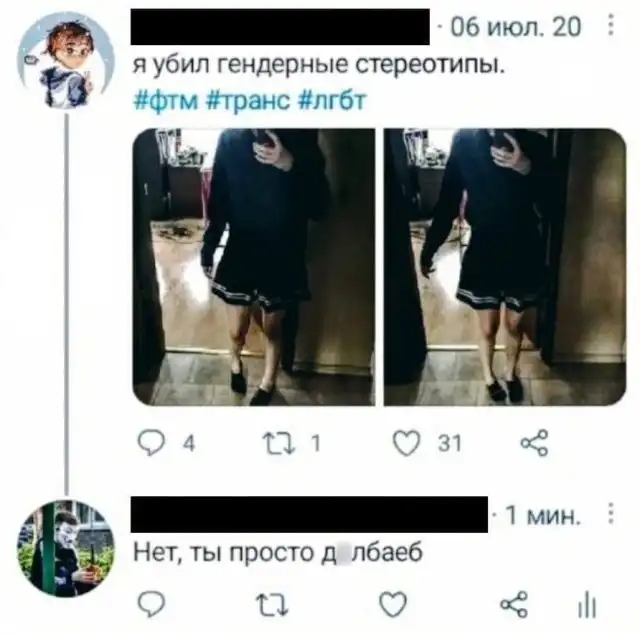Reply to the comment posted 1 мин. ago
The height and width of the screenshot is (634, 640).
[x=152, y=604]
